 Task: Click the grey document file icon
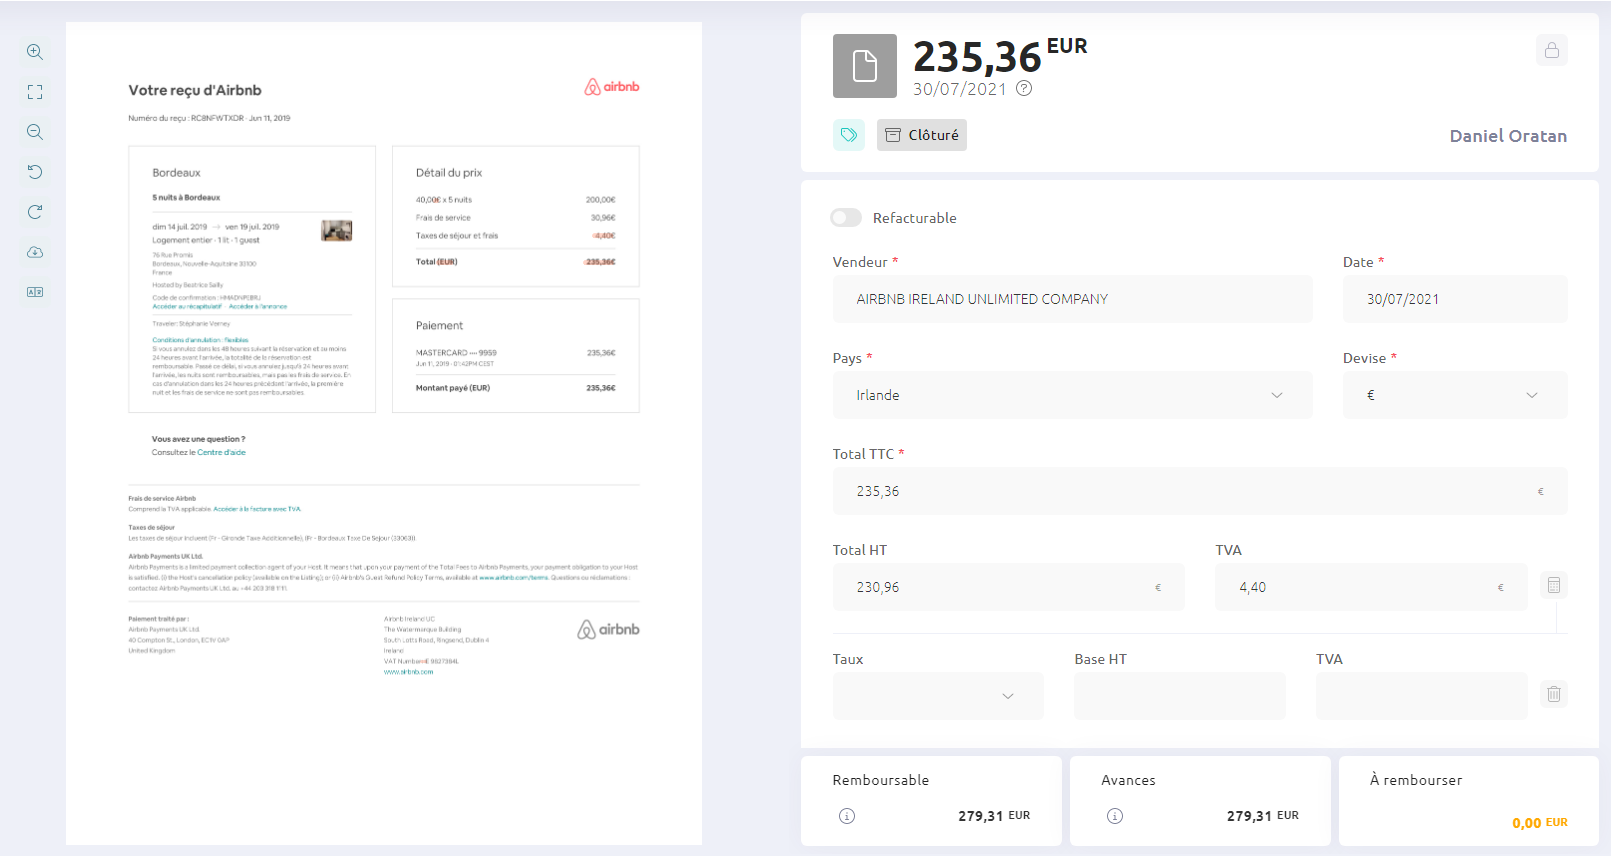pyautogui.click(x=865, y=66)
